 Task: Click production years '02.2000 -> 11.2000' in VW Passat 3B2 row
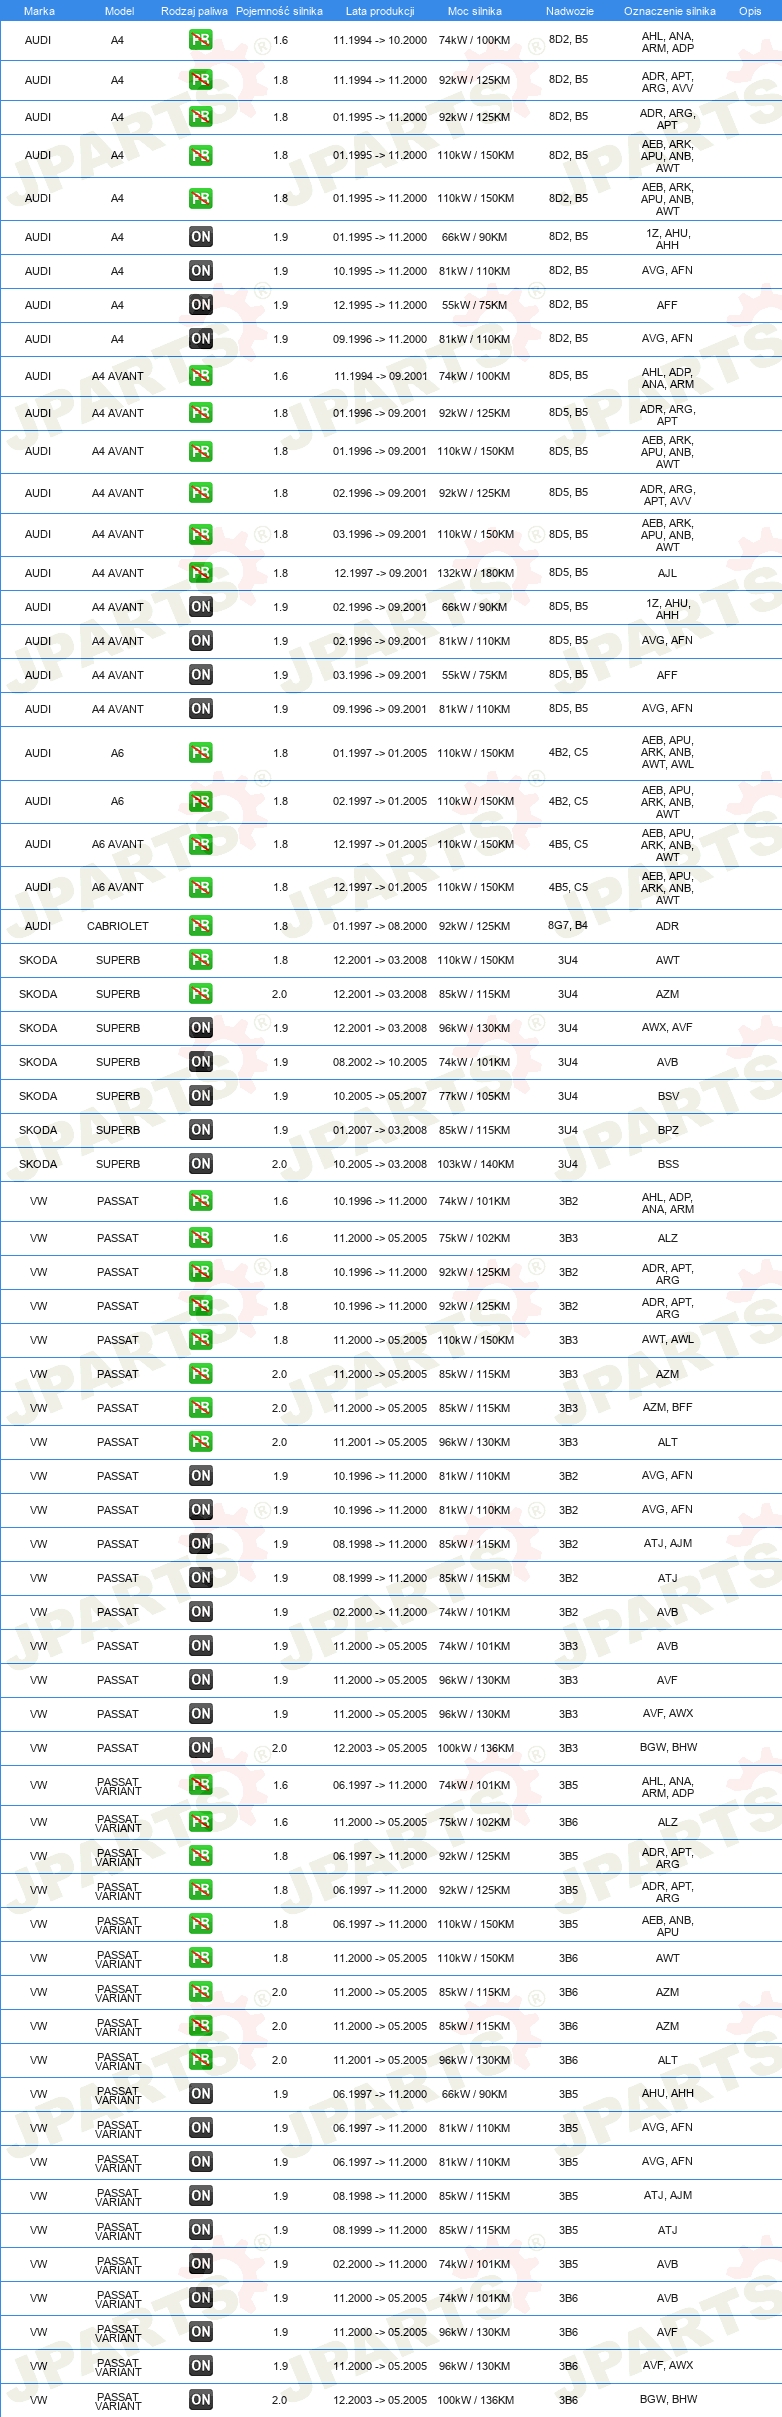(x=380, y=1612)
